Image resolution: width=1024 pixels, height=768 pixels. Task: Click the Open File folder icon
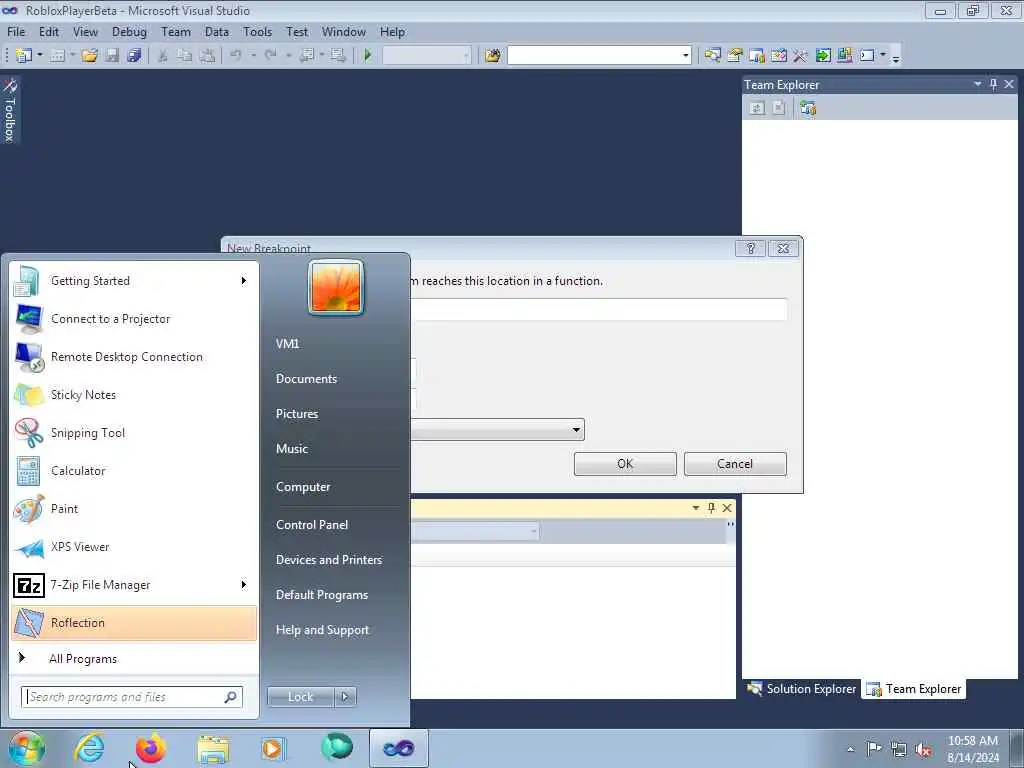pyautogui.click(x=89, y=56)
